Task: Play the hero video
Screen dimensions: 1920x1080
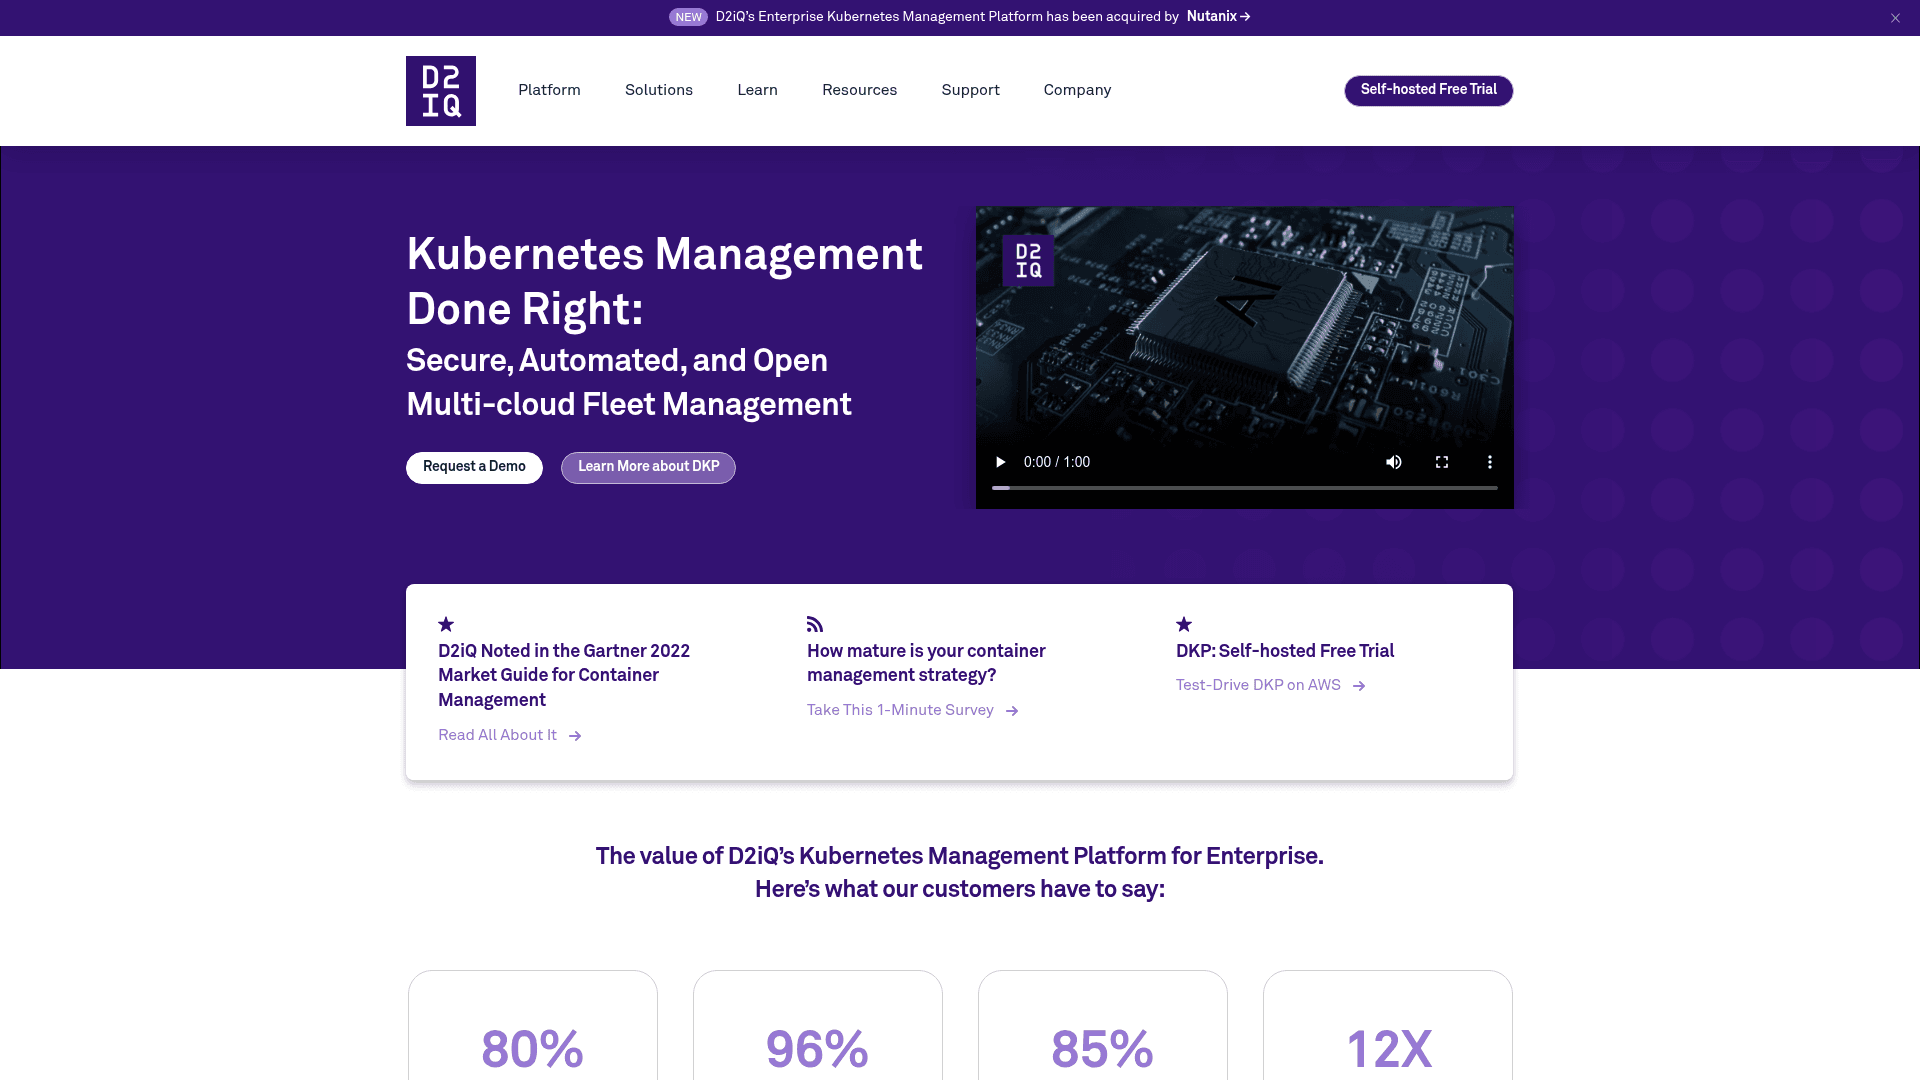Action: pos(1000,462)
